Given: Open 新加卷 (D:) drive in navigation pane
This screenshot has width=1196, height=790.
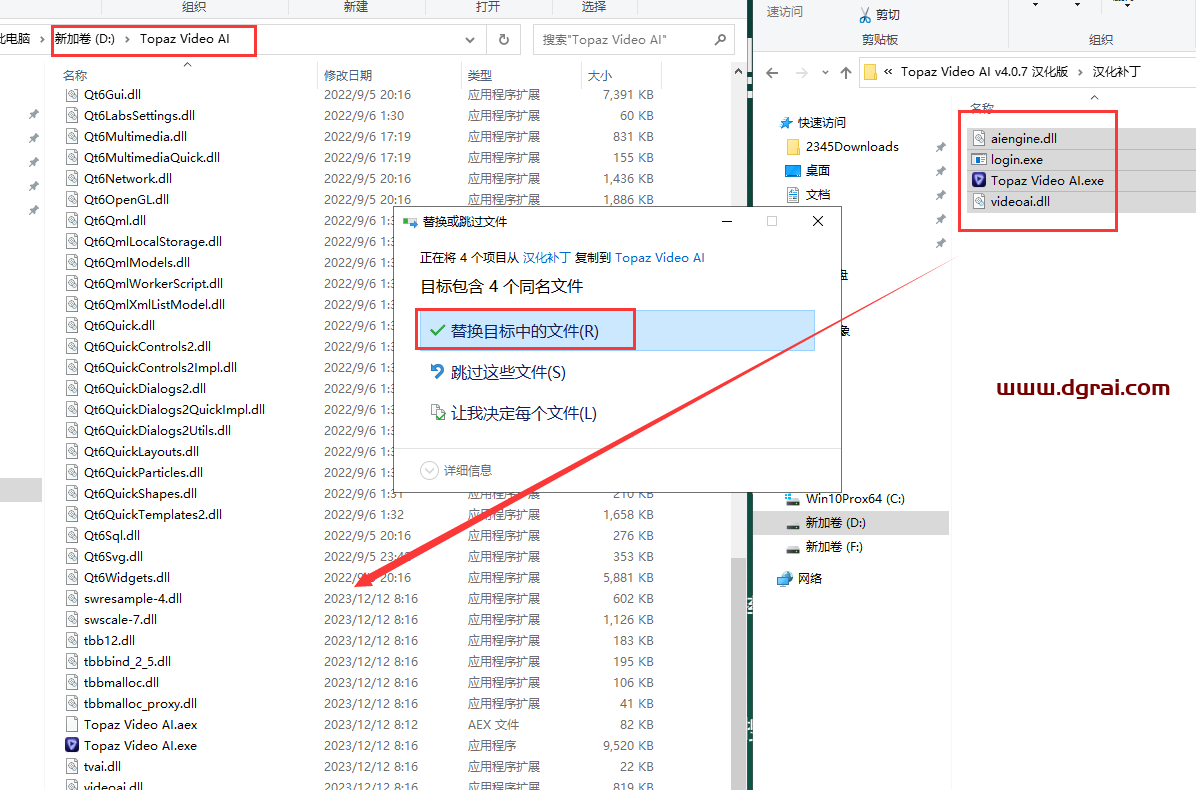Looking at the screenshot, I should click(x=835, y=523).
